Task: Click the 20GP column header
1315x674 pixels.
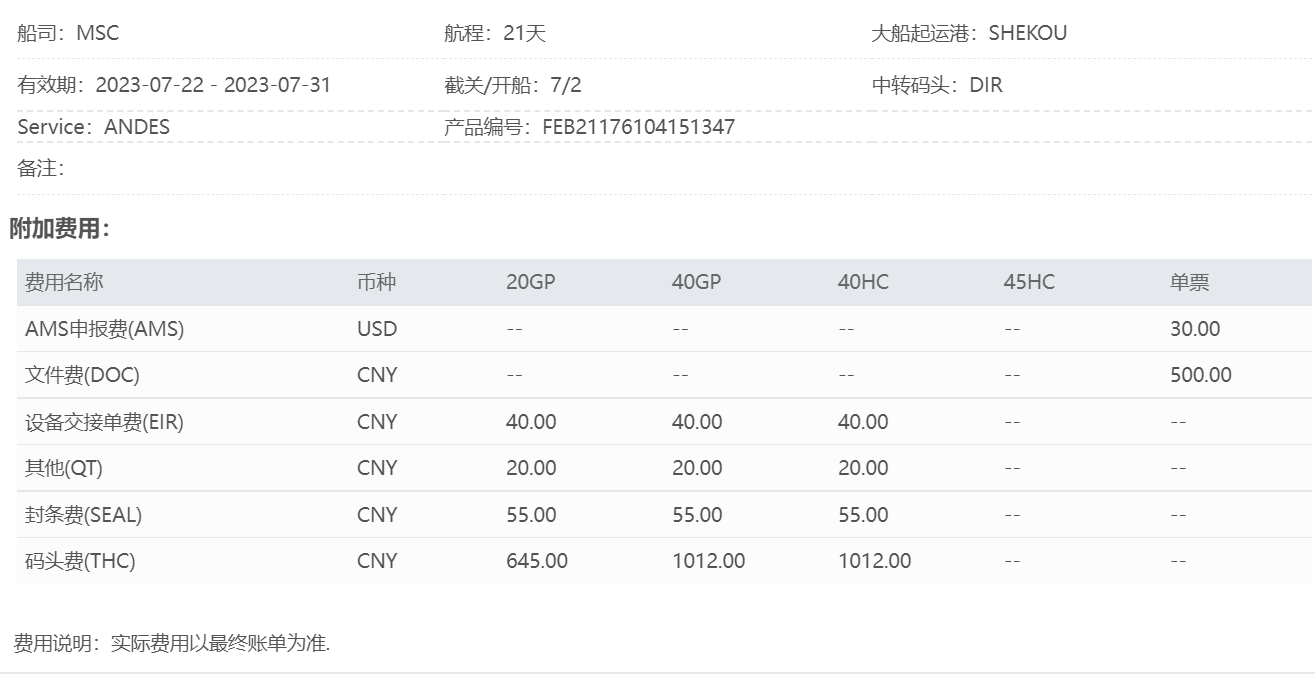Action: pyautogui.click(x=530, y=282)
